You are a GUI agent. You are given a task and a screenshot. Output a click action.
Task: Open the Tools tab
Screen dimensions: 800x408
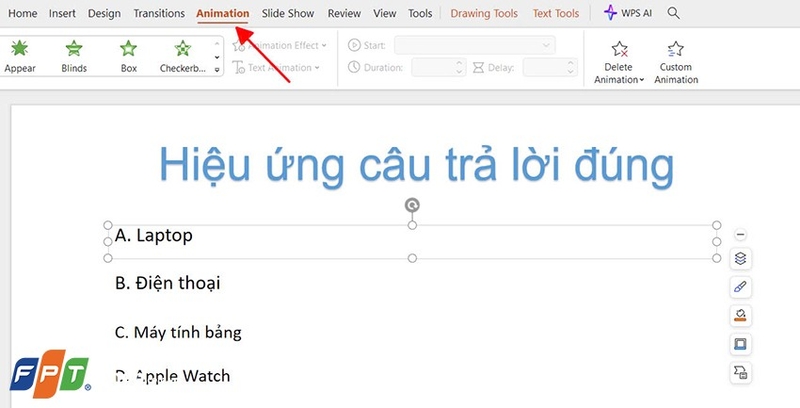[420, 13]
